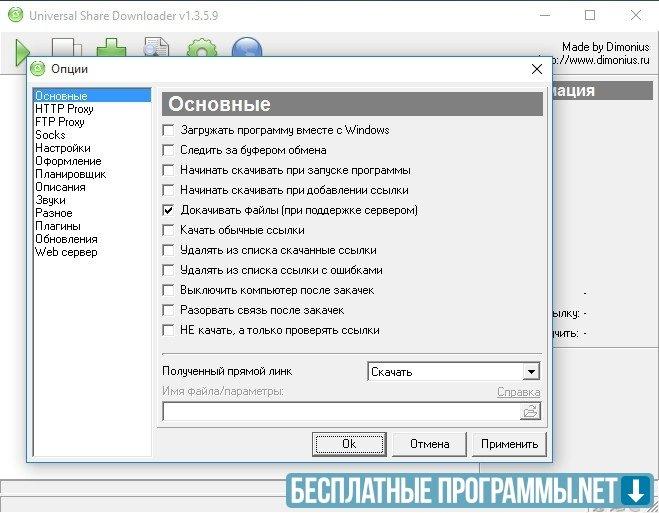Uncheck Докачивать файлы option
The image size is (659, 513).
tap(168, 210)
